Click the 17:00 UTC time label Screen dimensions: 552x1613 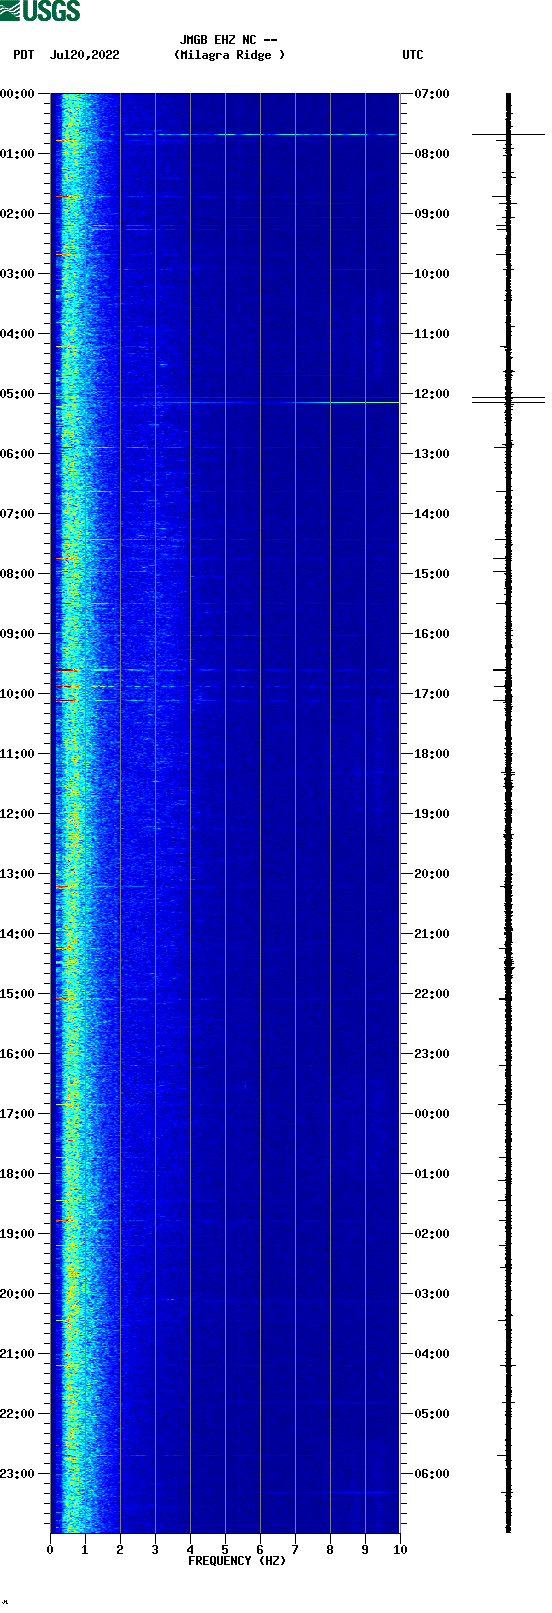tap(432, 694)
